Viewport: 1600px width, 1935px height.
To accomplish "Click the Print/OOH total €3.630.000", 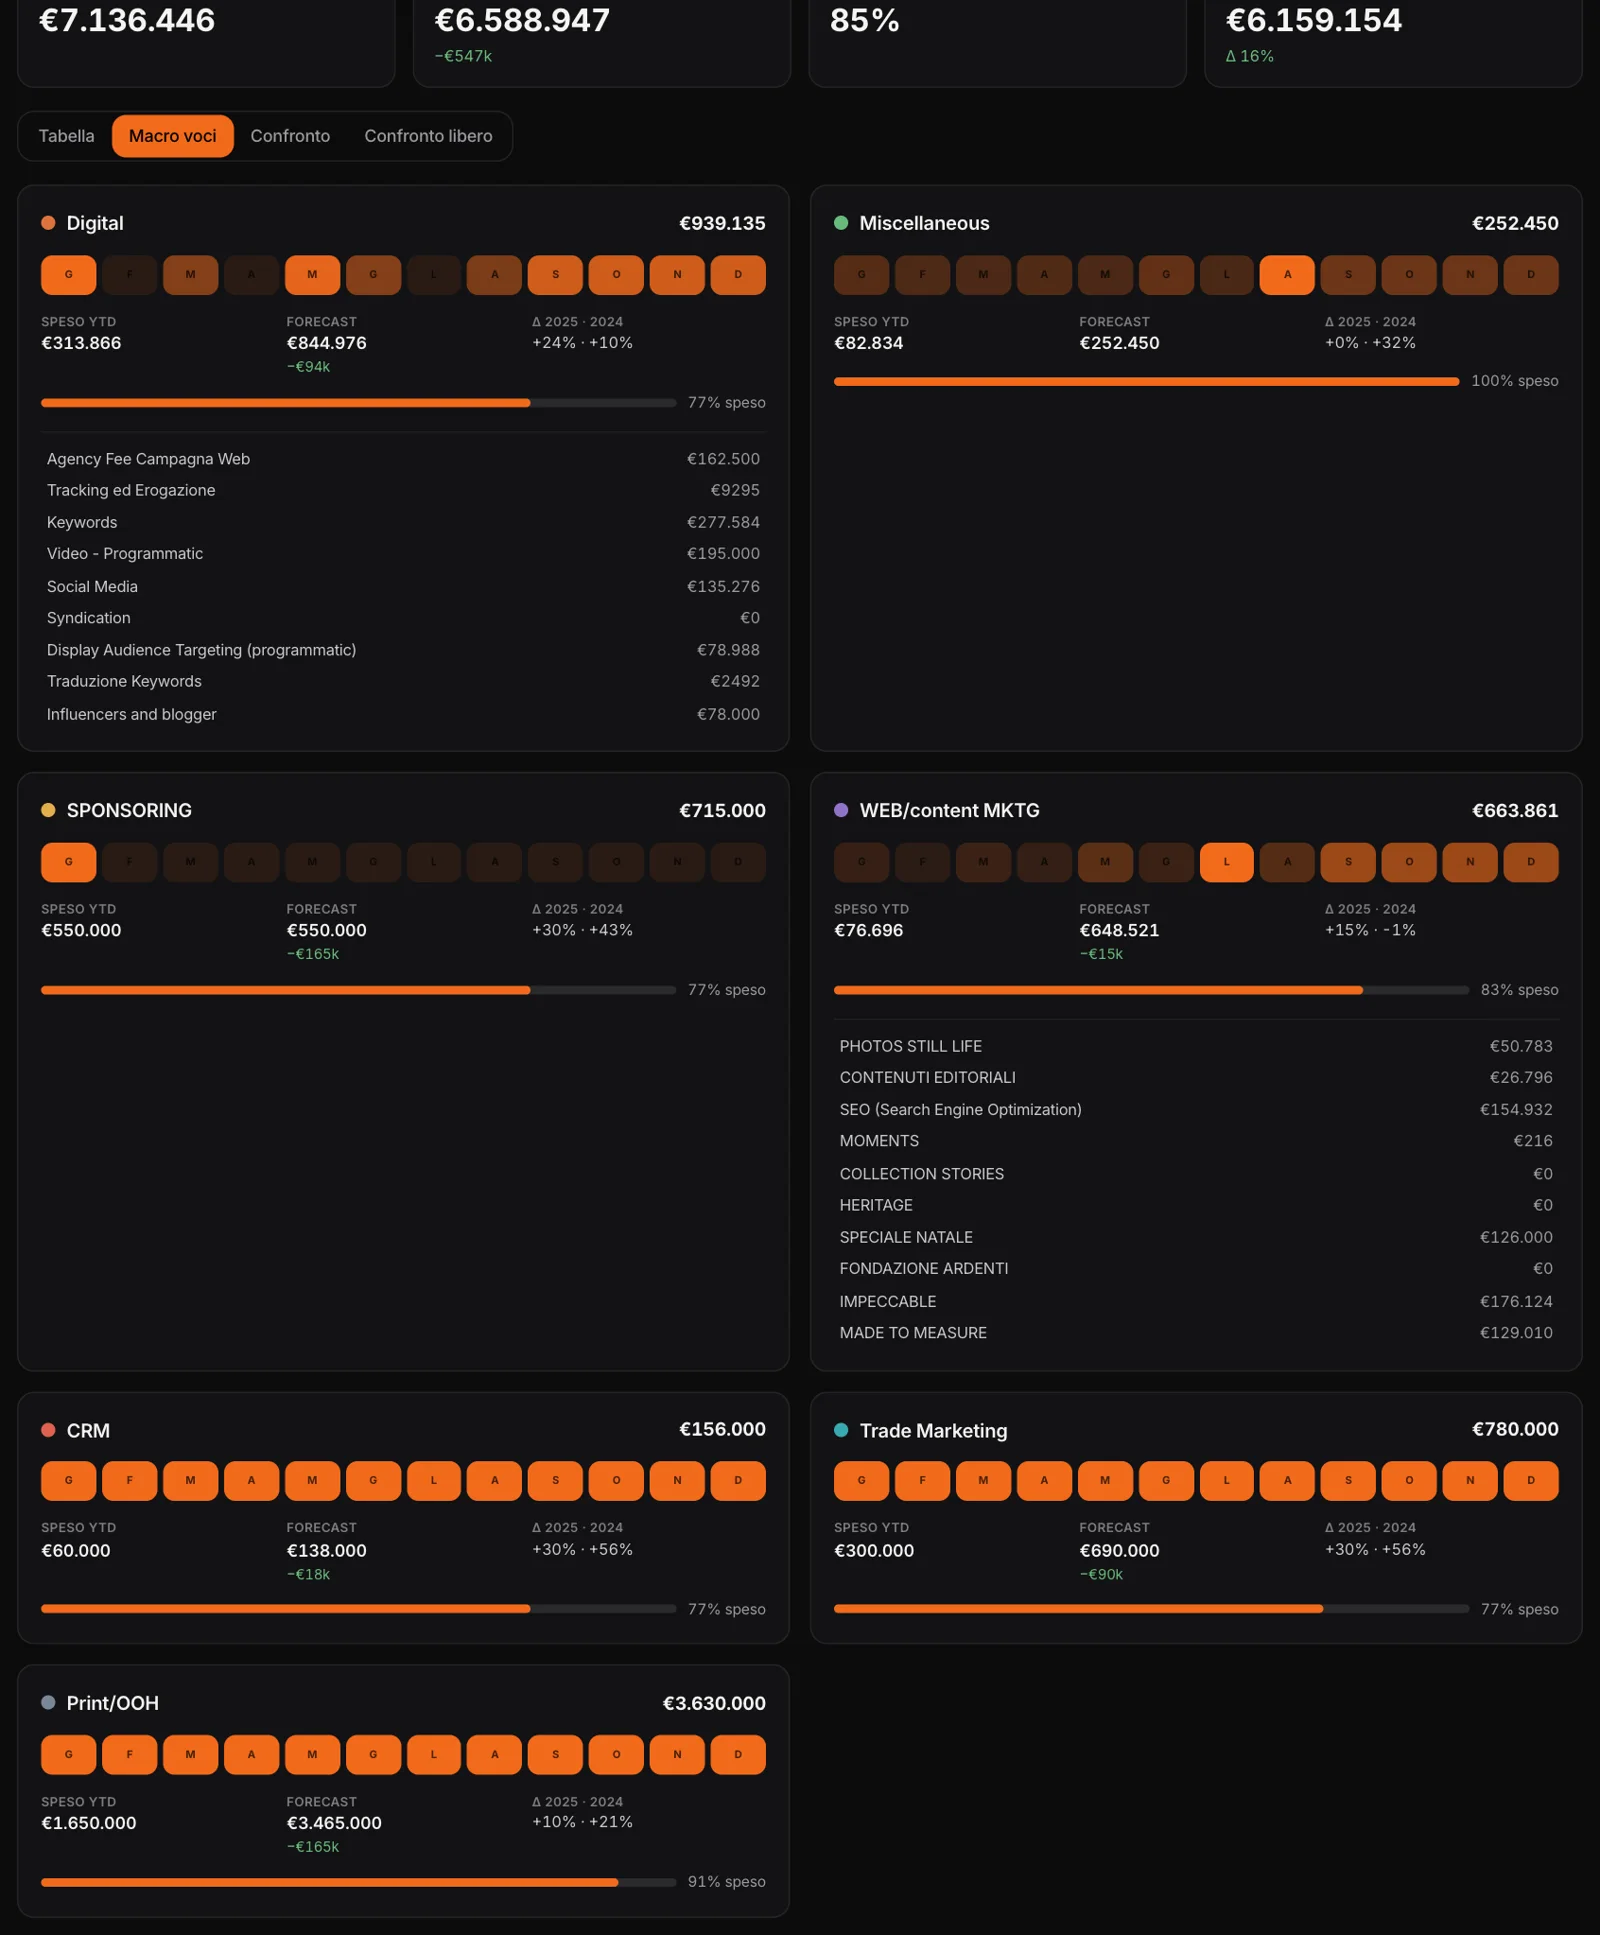I will pos(714,1703).
